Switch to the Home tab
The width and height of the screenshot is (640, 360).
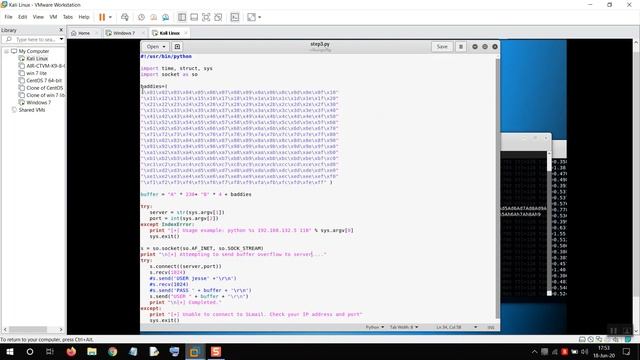pyautogui.click(x=84, y=33)
